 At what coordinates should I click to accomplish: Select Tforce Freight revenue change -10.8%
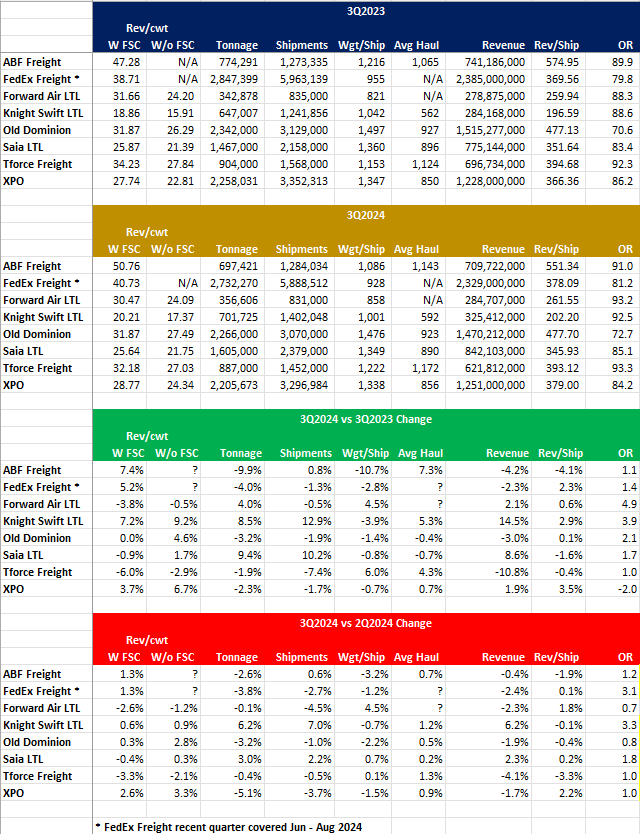tap(512, 572)
